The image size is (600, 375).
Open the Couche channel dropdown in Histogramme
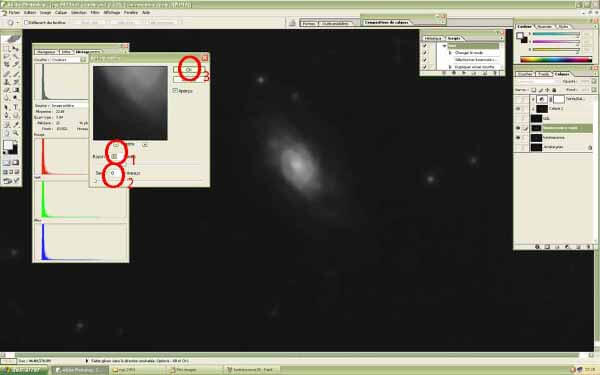[68, 60]
